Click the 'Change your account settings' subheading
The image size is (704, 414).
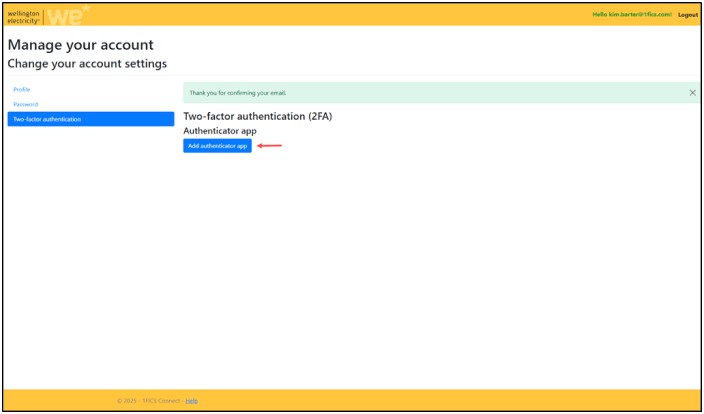click(x=87, y=64)
